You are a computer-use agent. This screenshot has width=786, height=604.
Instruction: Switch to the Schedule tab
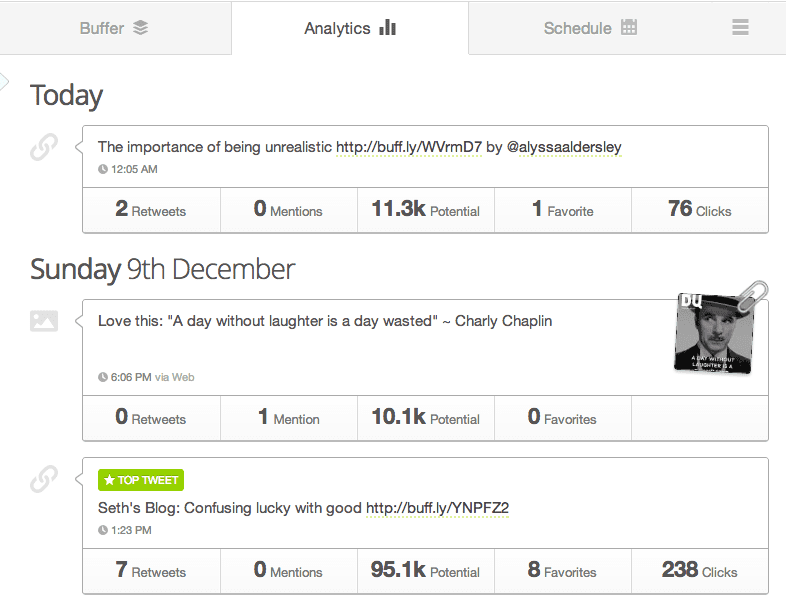click(590, 28)
